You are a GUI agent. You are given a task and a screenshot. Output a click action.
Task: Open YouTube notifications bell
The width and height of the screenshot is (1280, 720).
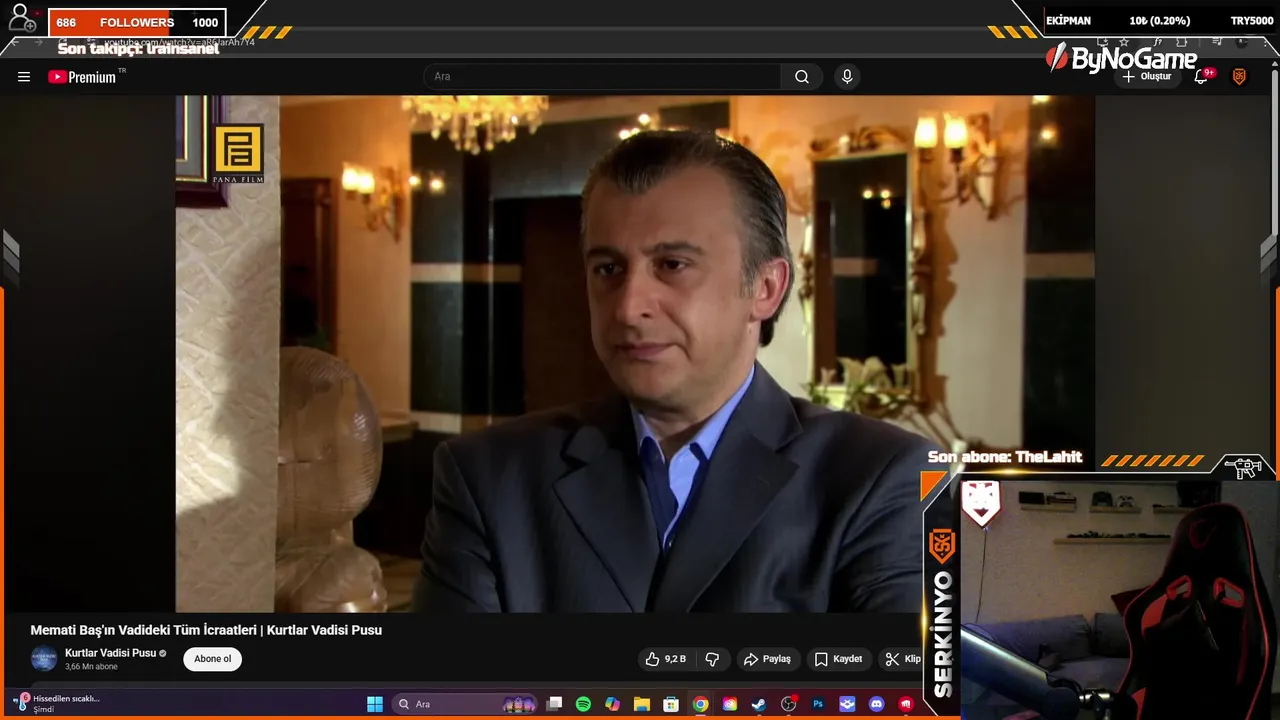1203,77
